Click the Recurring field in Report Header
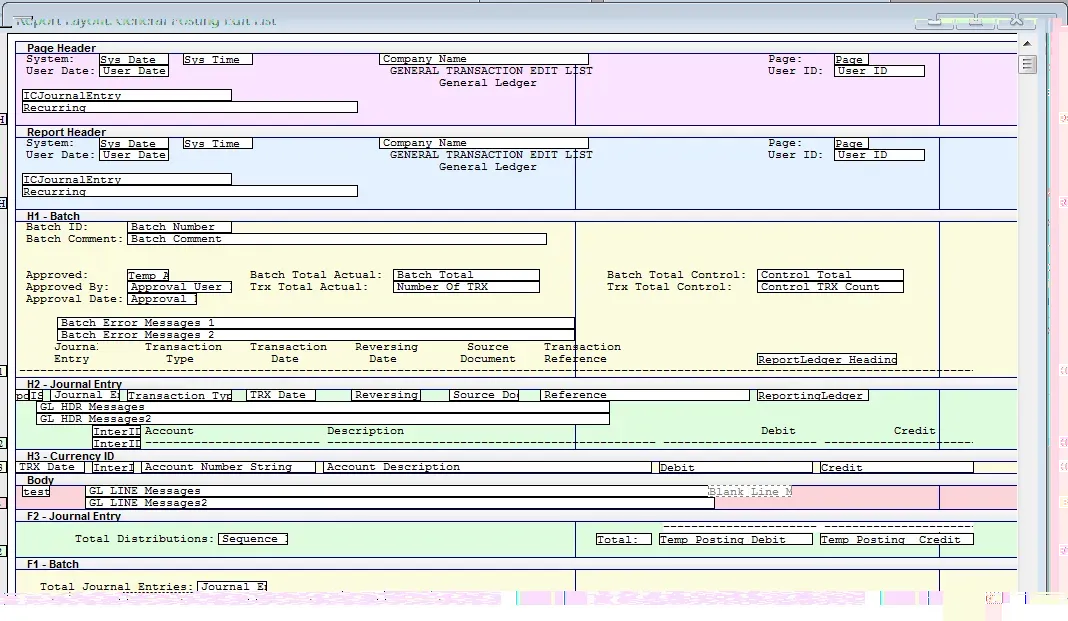Viewport: 1068px width, 621px height. tap(189, 192)
